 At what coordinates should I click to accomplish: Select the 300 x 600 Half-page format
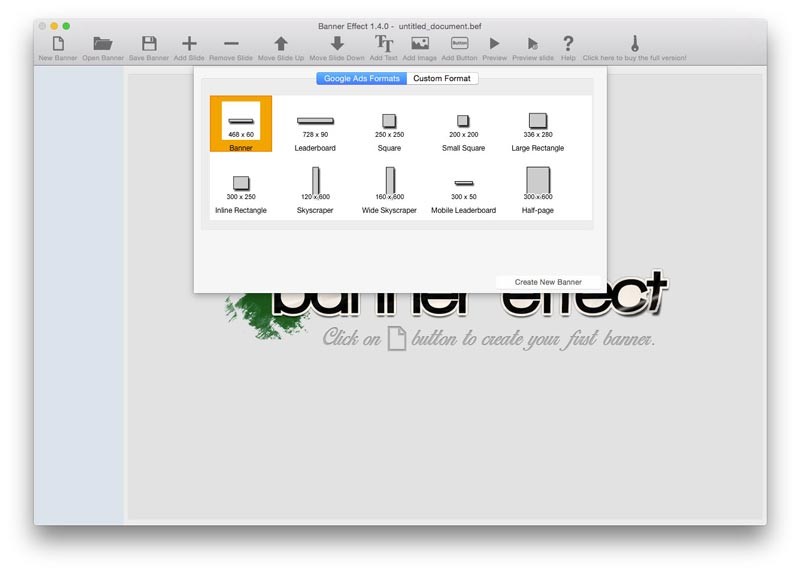538,186
